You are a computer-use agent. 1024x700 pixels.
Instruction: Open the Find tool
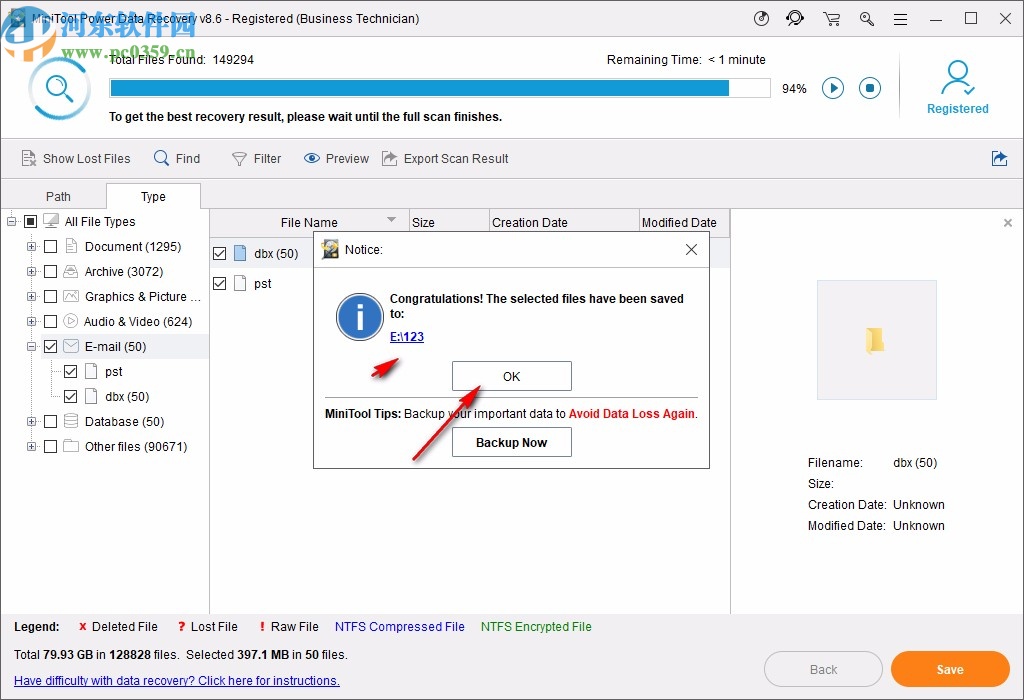(x=177, y=159)
